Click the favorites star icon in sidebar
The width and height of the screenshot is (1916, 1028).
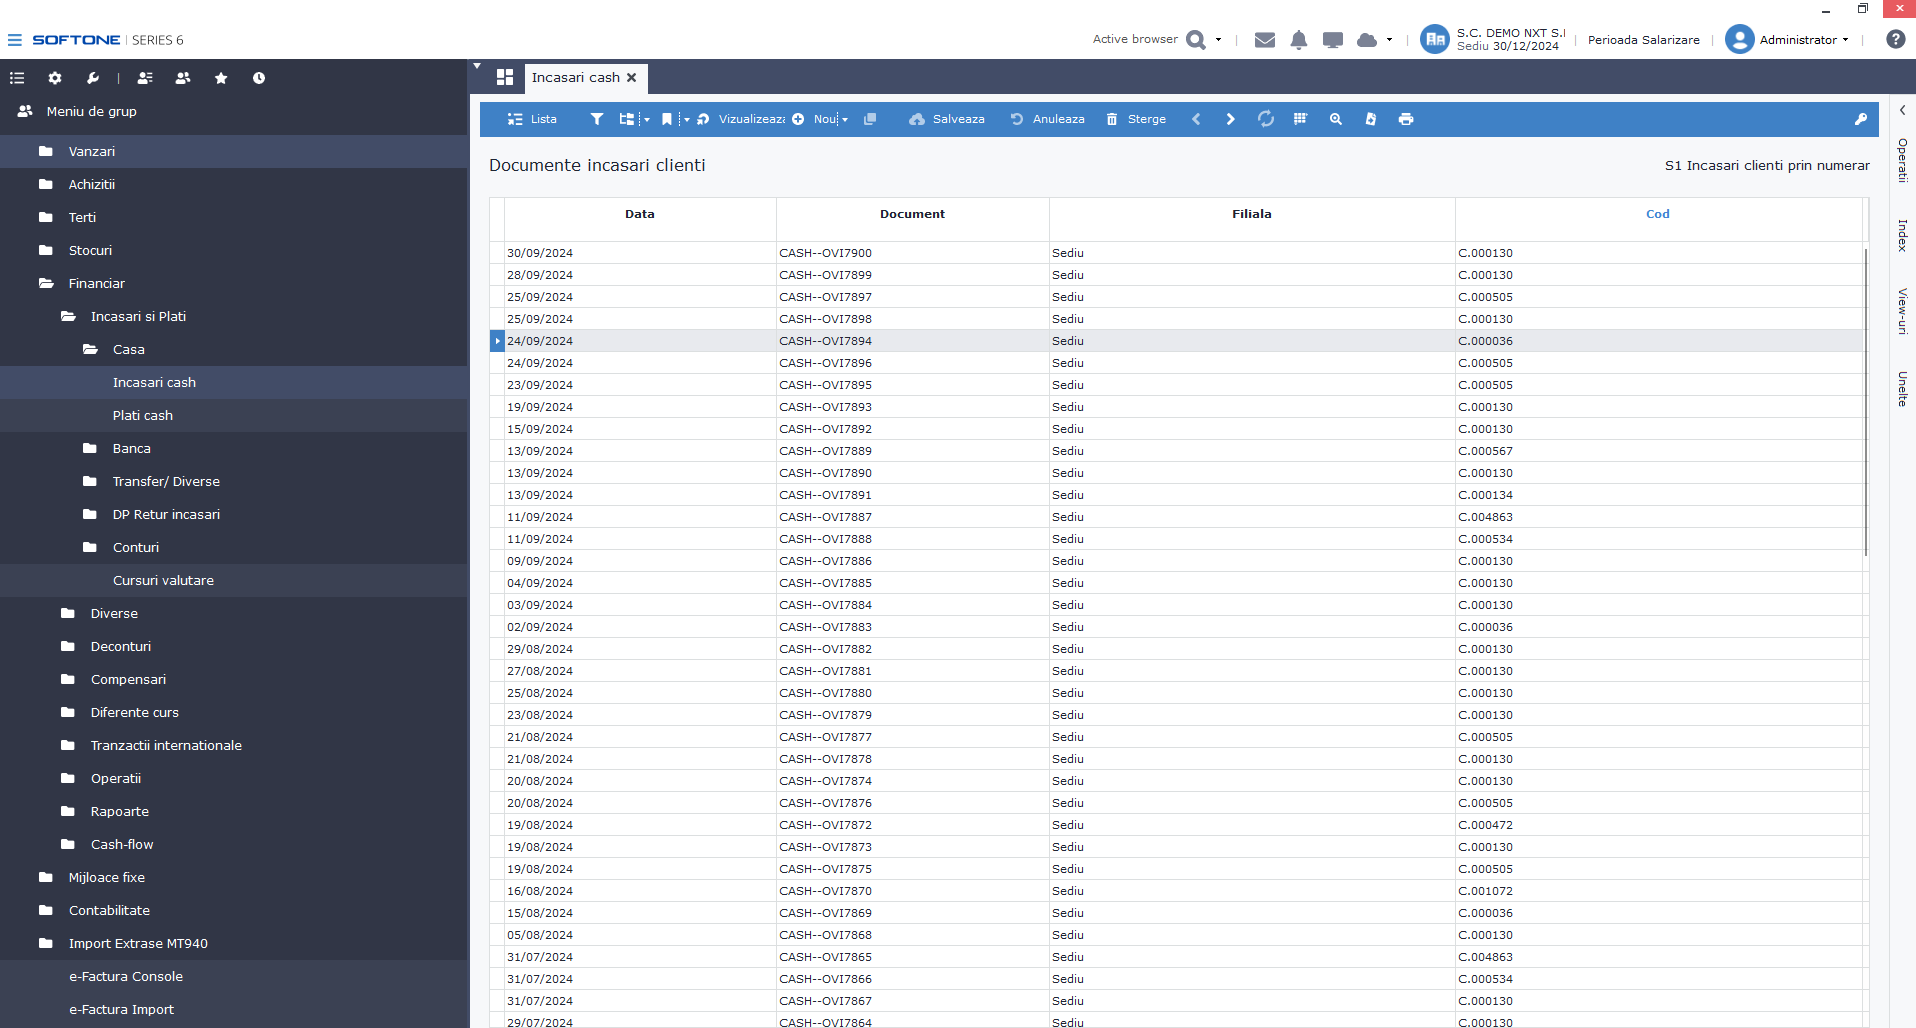(x=221, y=78)
